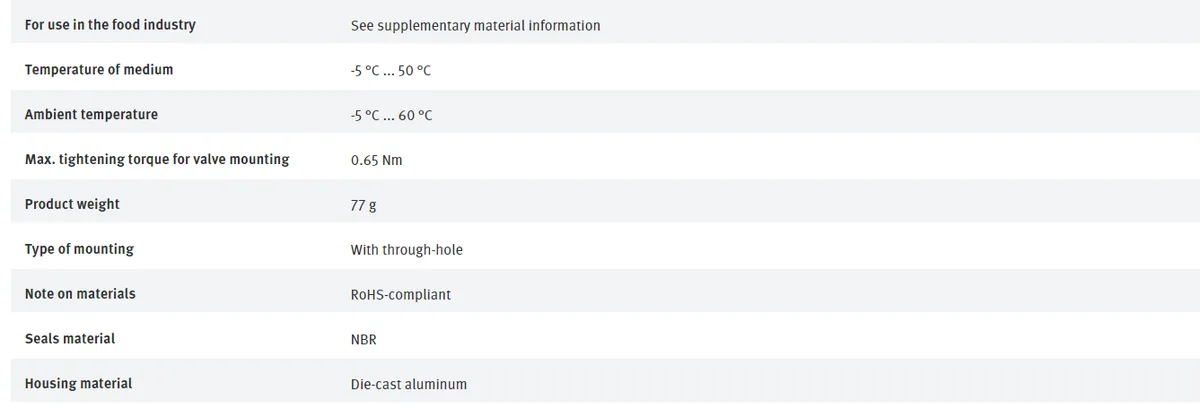The width and height of the screenshot is (1200, 417).
Task: Select 'See supplementary material information' text
Action: point(476,25)
